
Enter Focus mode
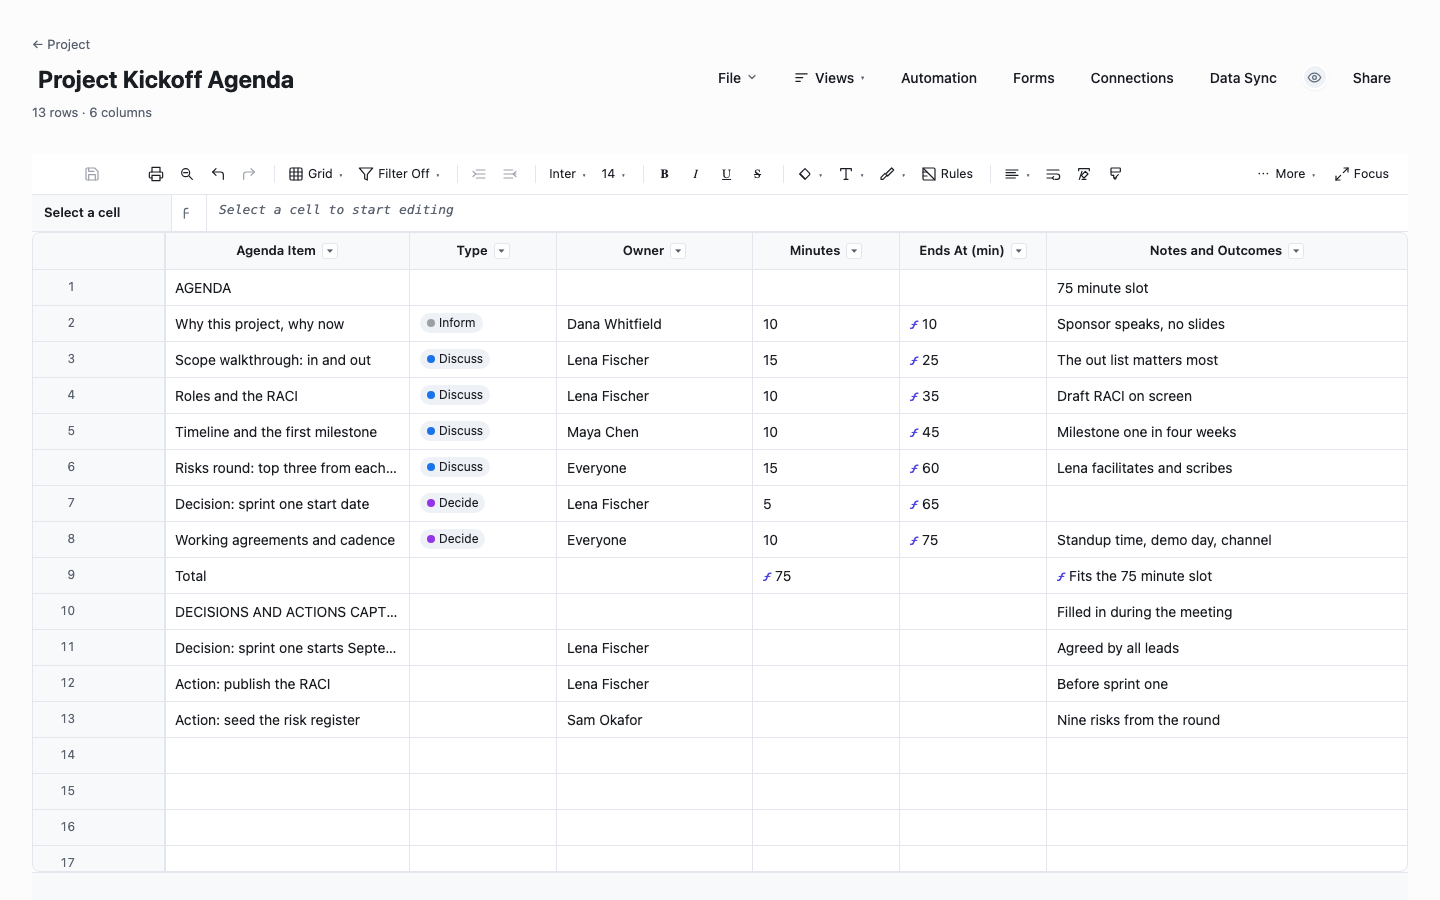1362,174
